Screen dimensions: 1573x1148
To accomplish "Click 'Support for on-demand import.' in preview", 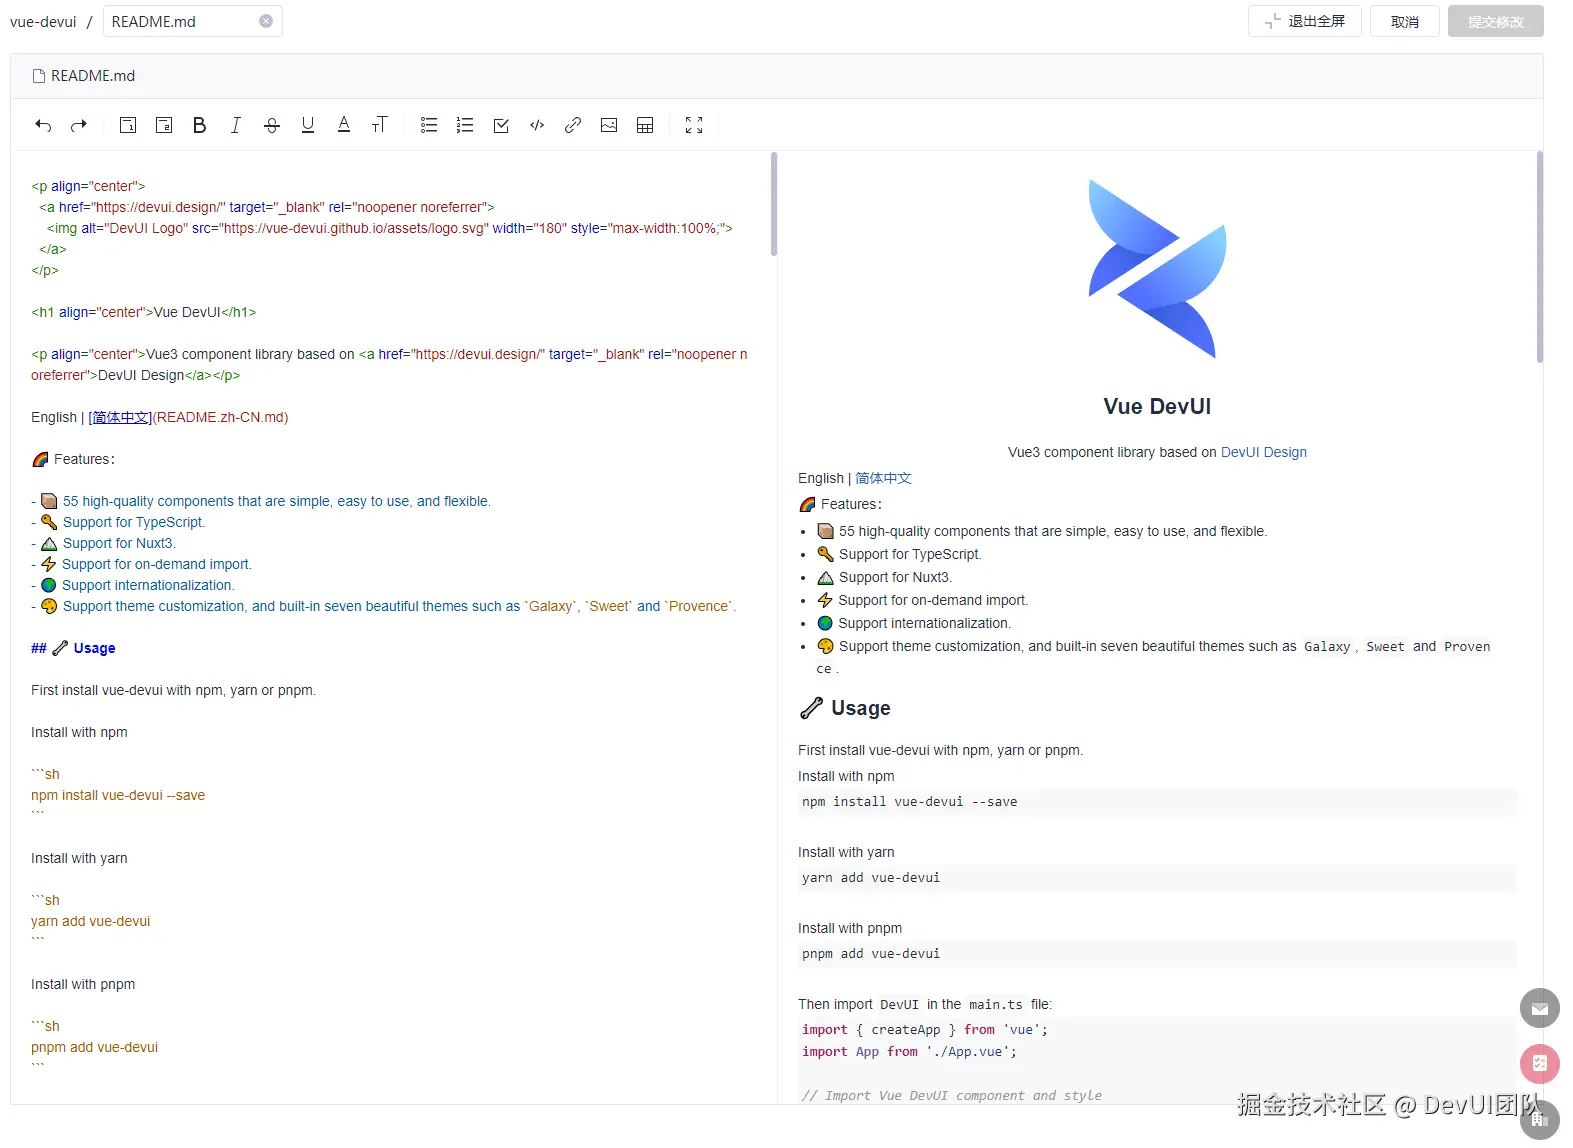I will 933,600.
